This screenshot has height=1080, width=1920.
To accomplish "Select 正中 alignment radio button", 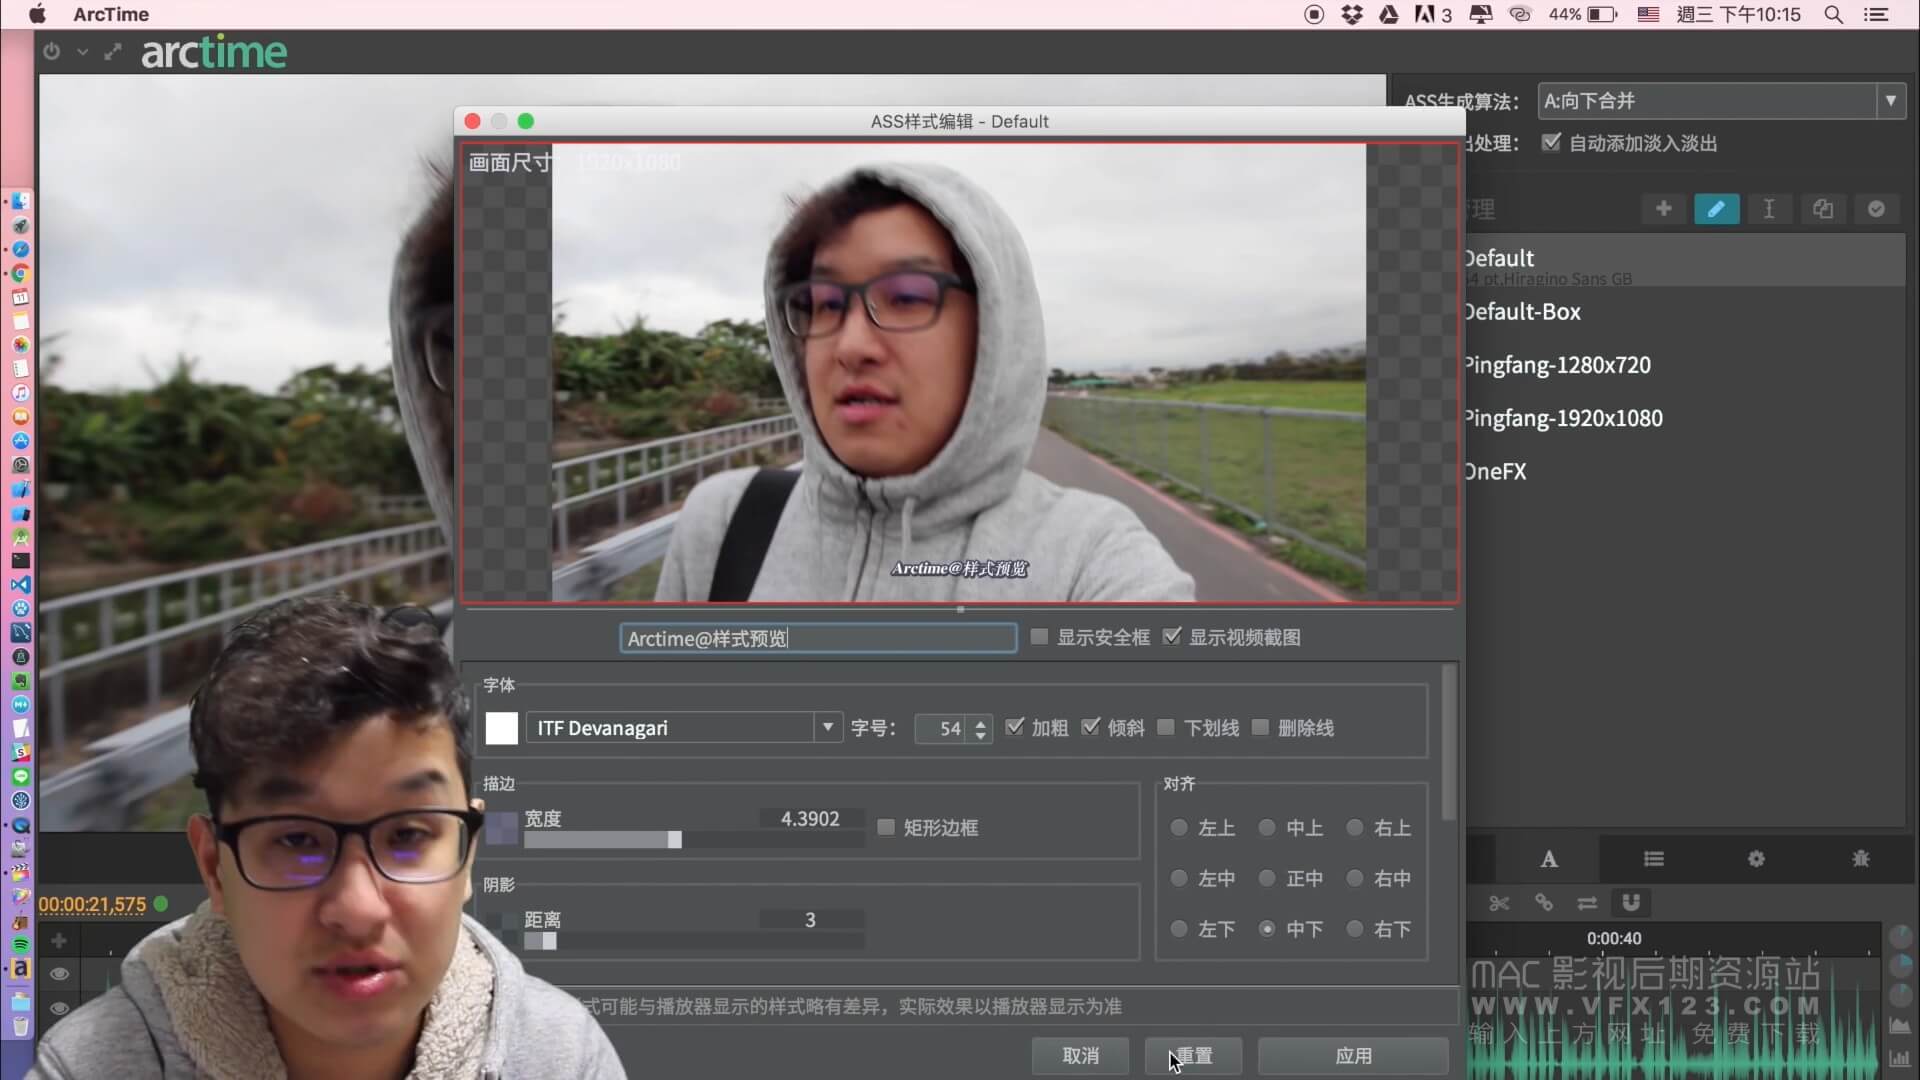I will (1267, 878).
